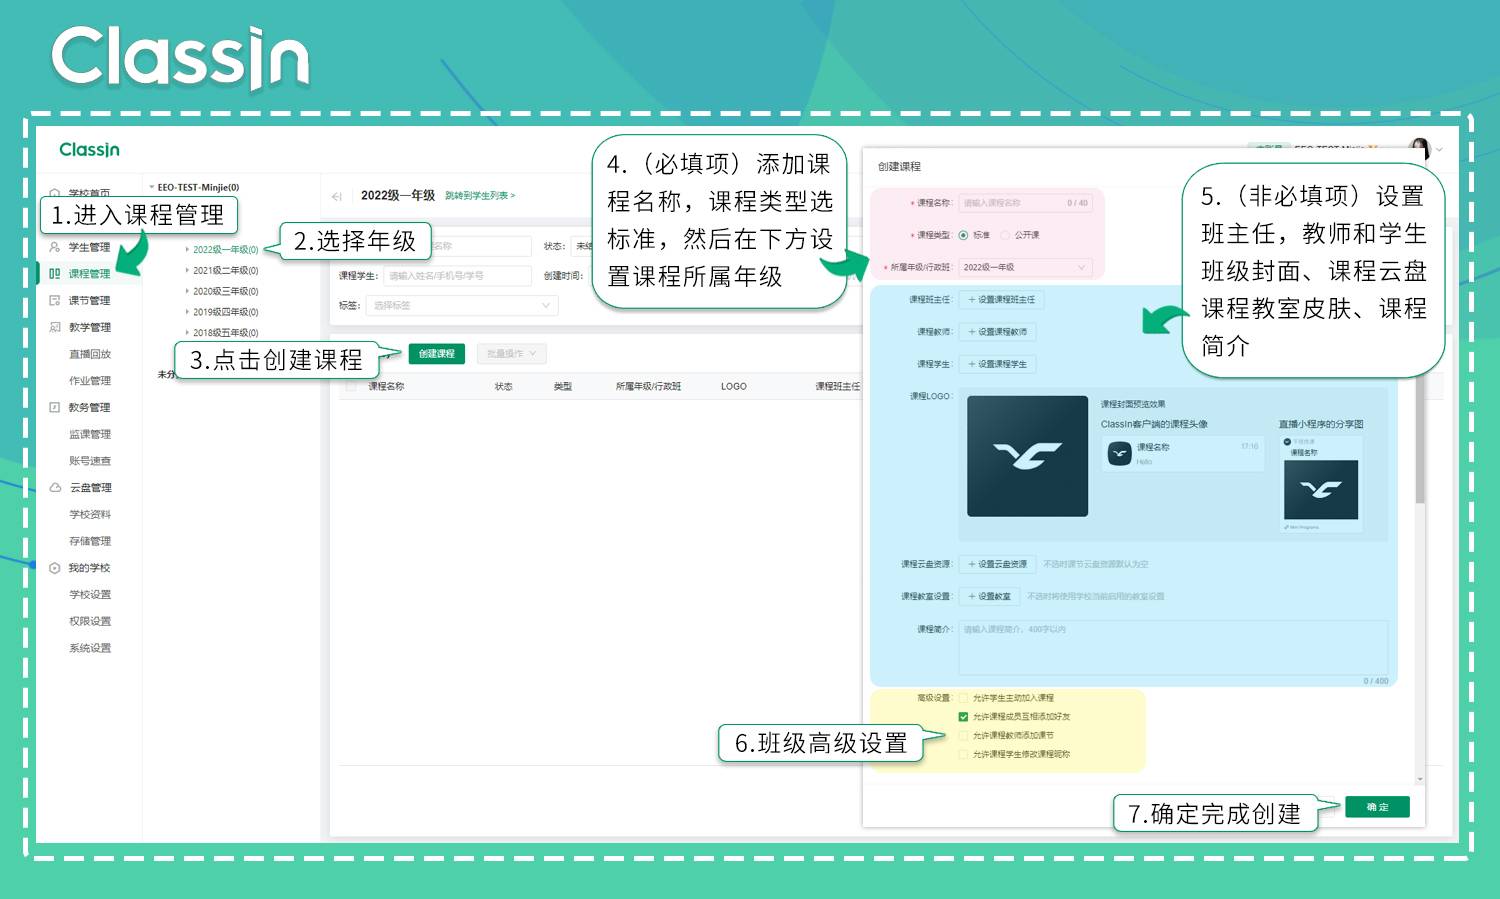This screenshot has height=899, width=1500.
Task: Click the LOGO column header
Action: (x=734, y=386)
